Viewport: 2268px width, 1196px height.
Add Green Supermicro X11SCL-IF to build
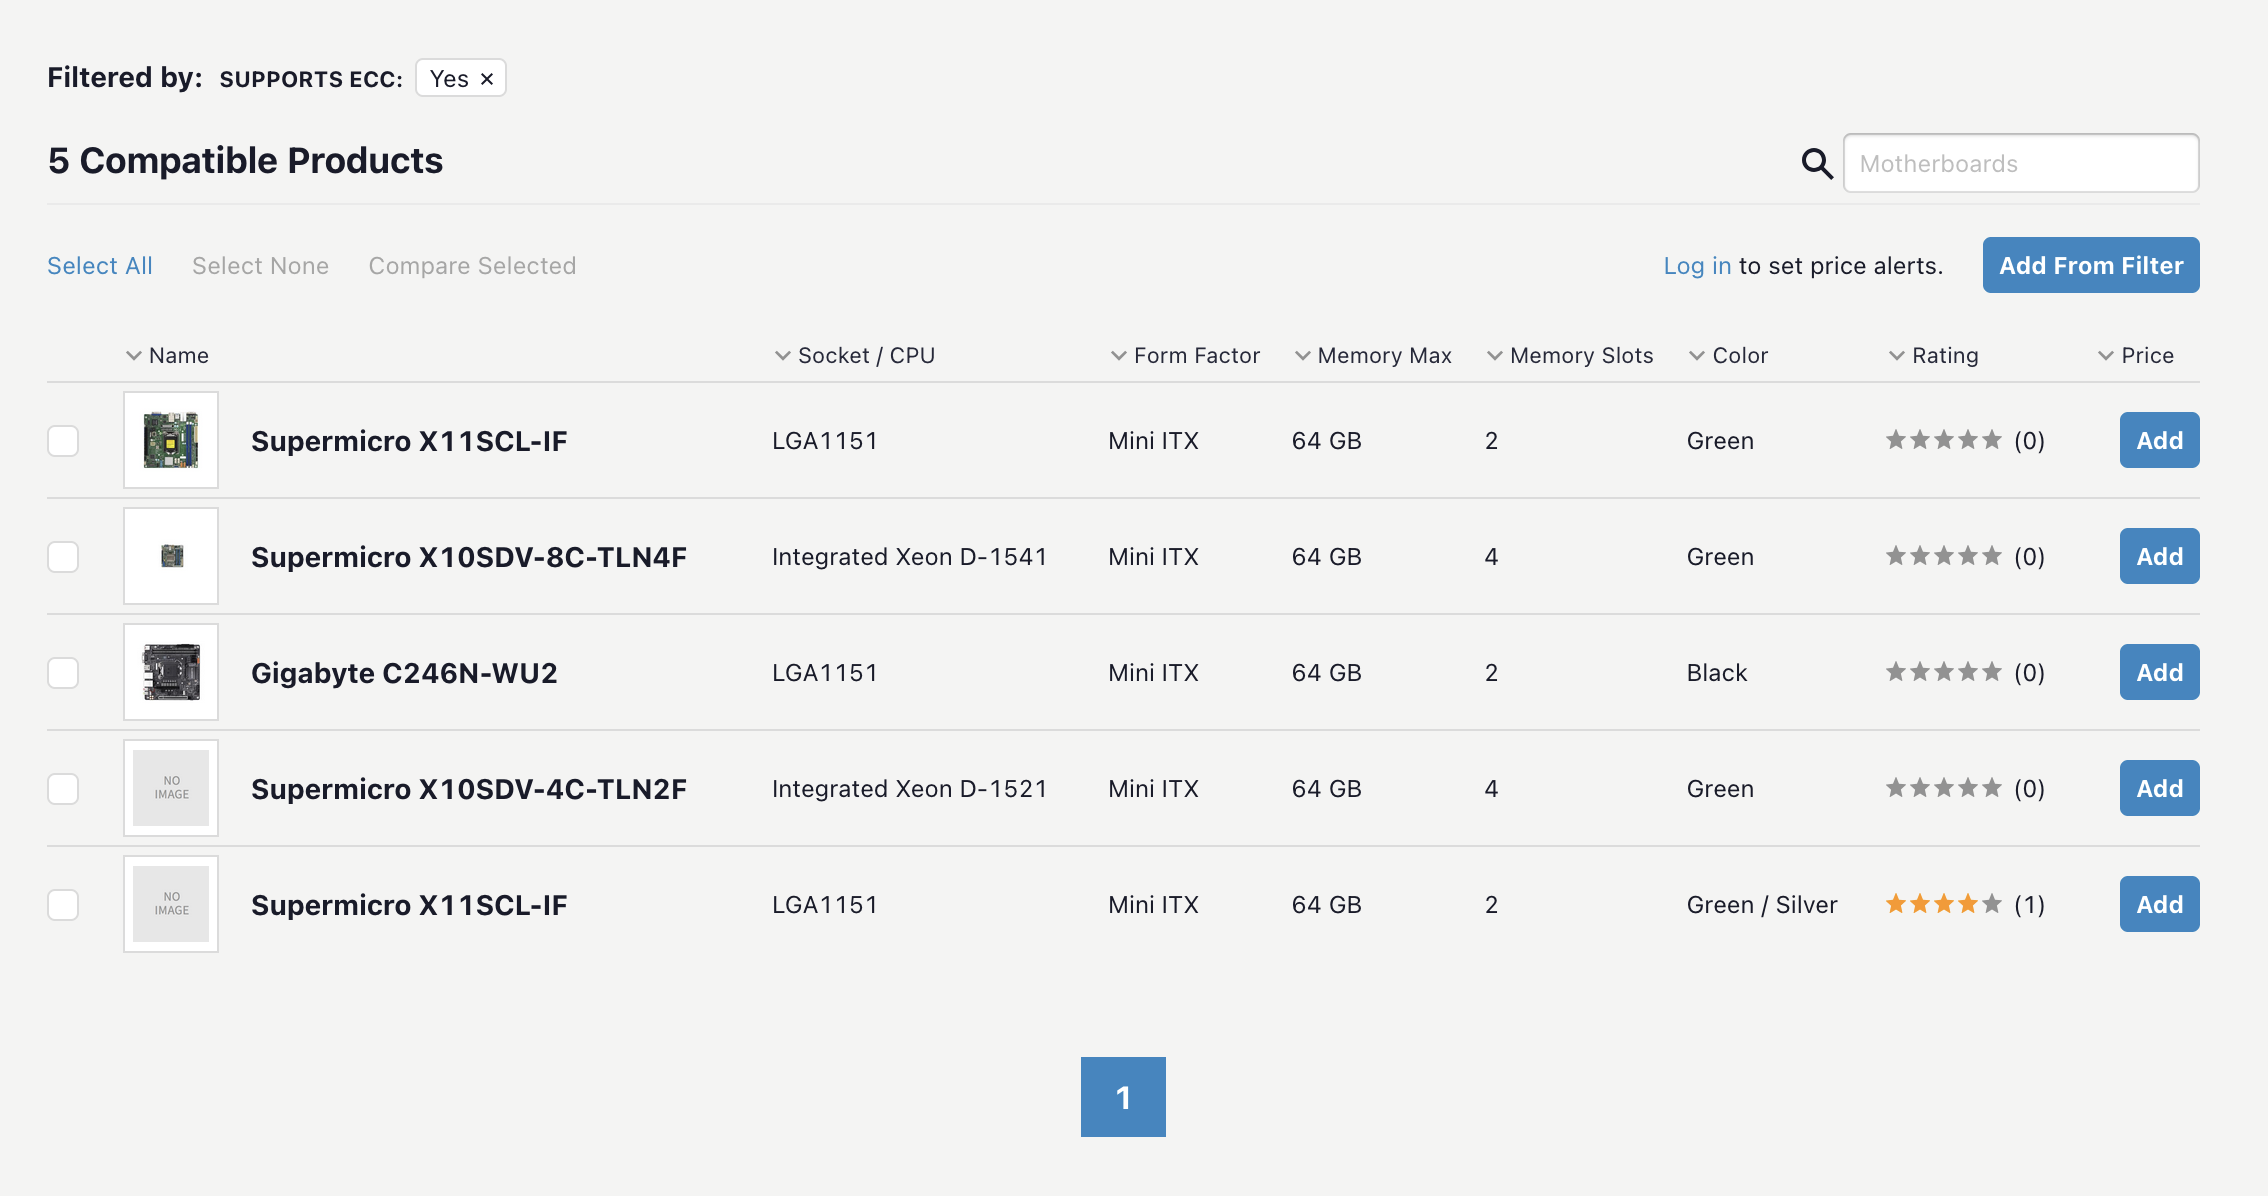click(2160, 440)
